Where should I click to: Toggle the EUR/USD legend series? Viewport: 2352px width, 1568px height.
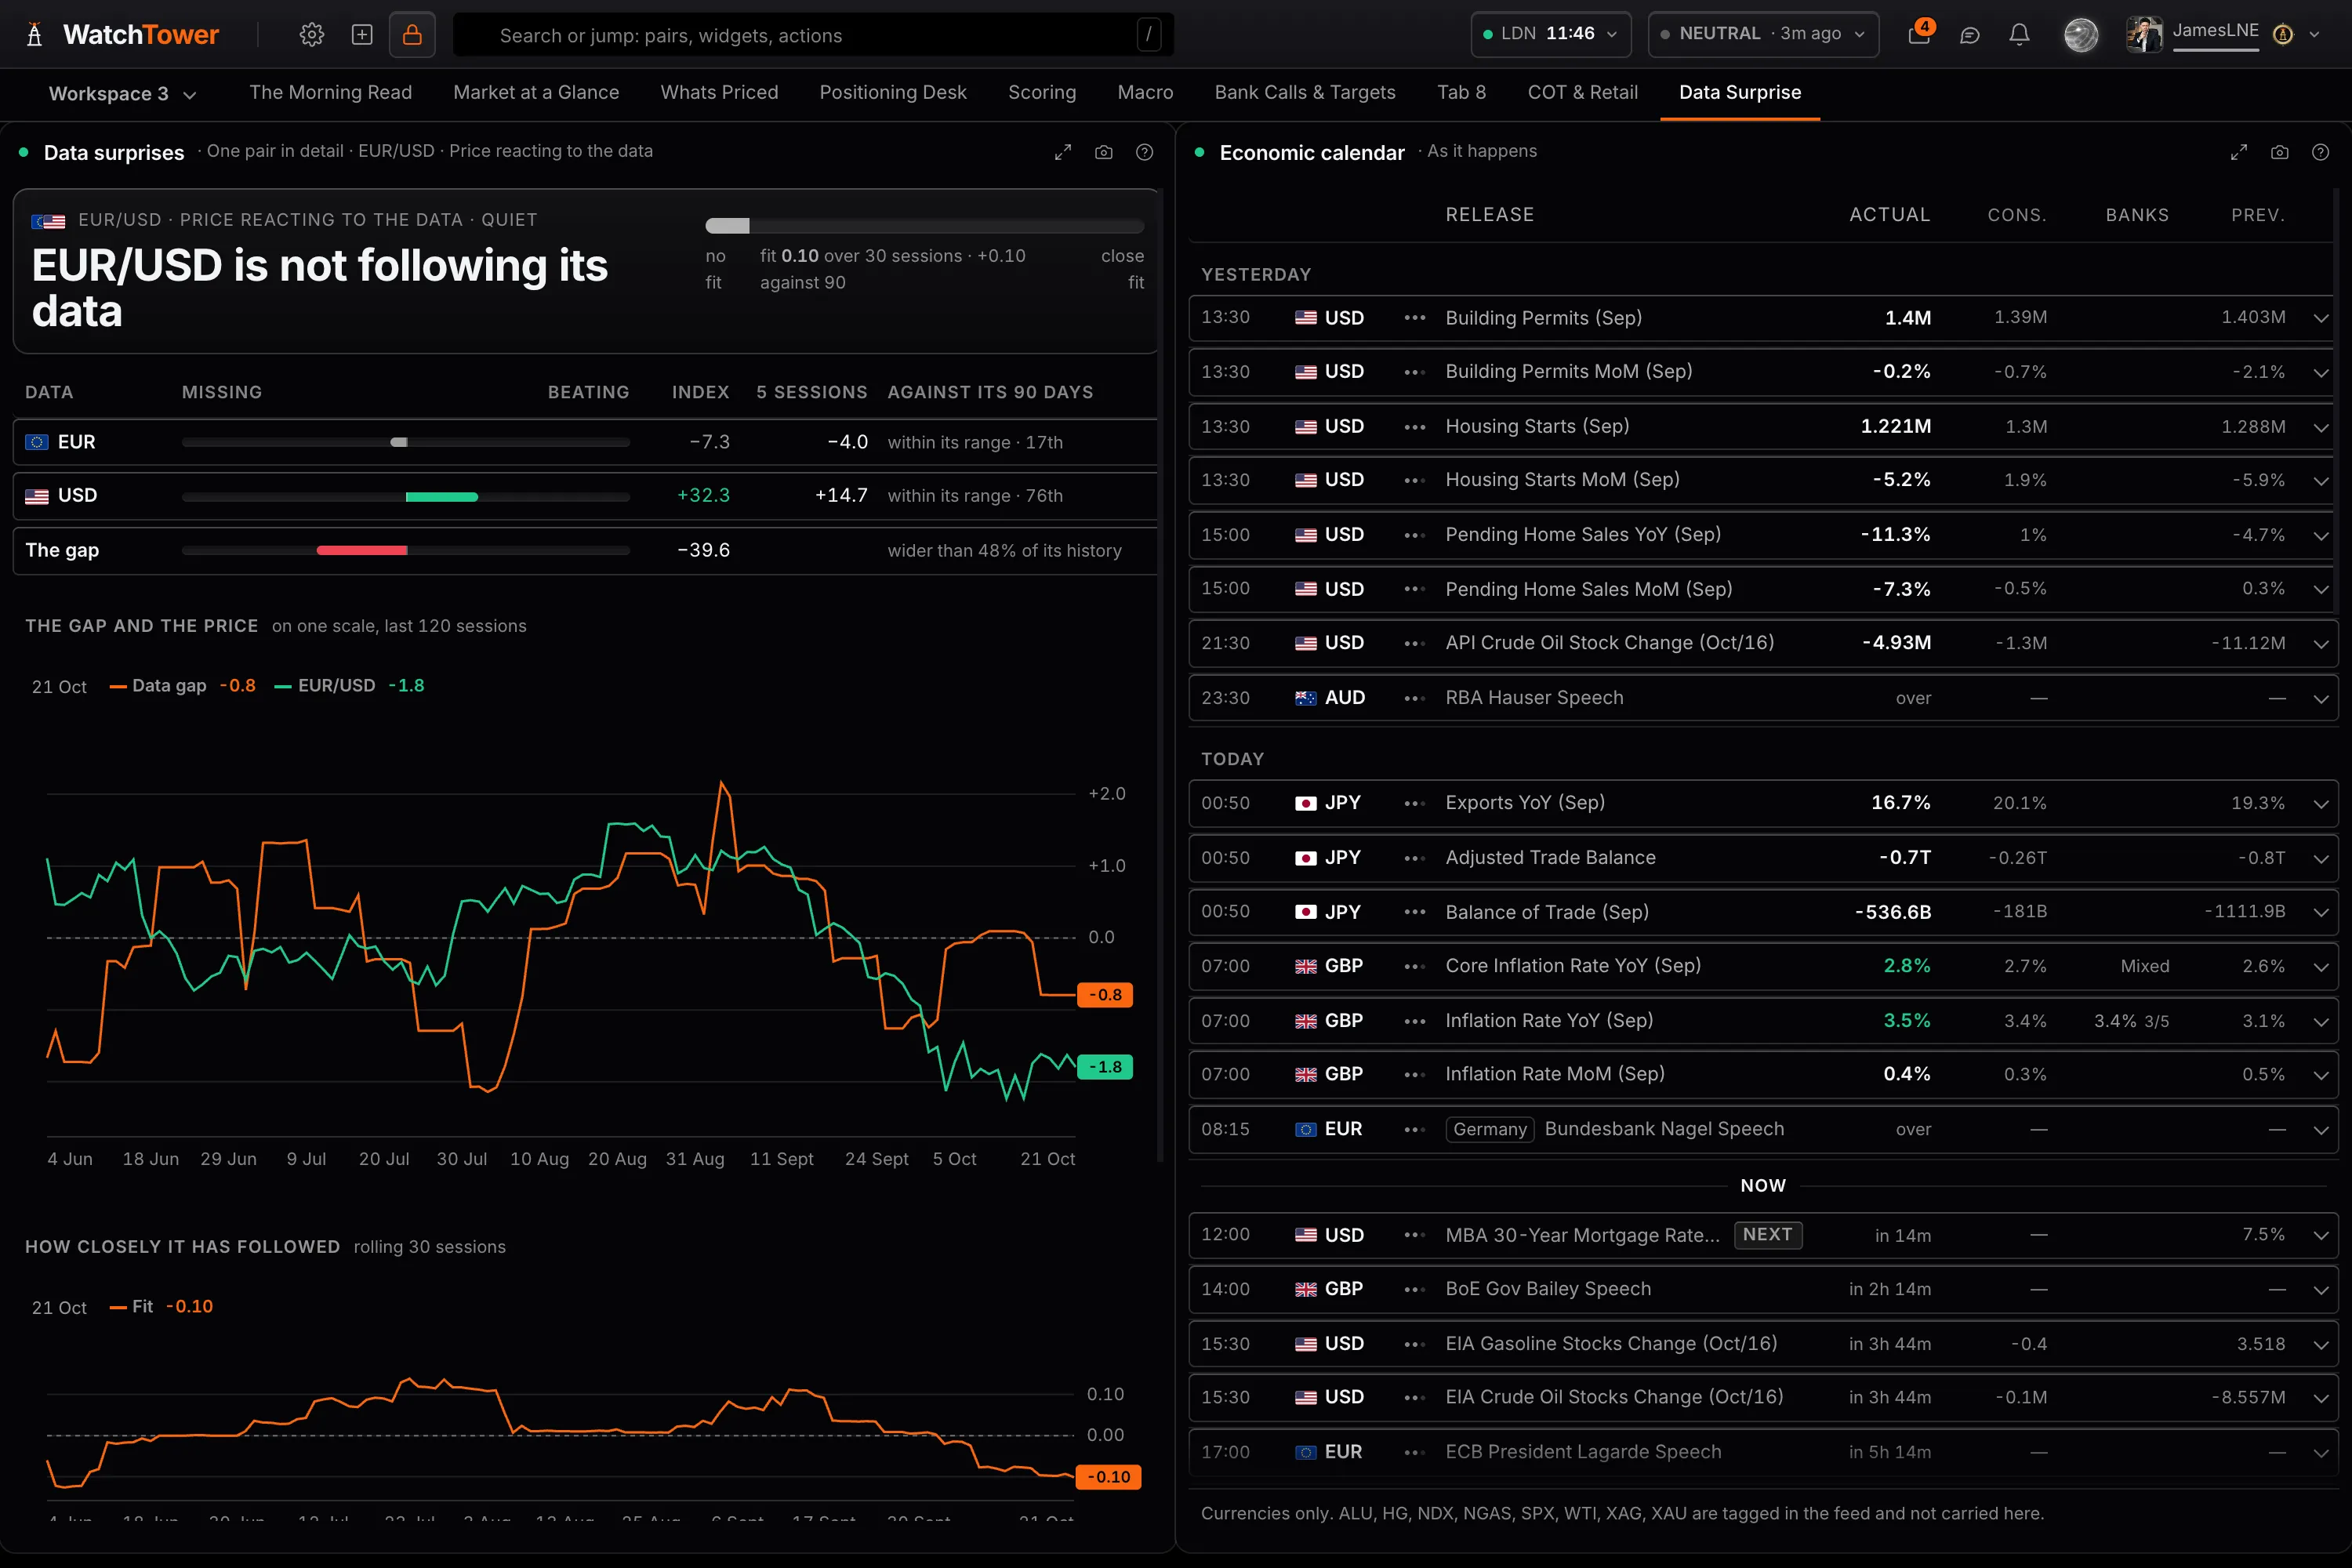point(349,686)
